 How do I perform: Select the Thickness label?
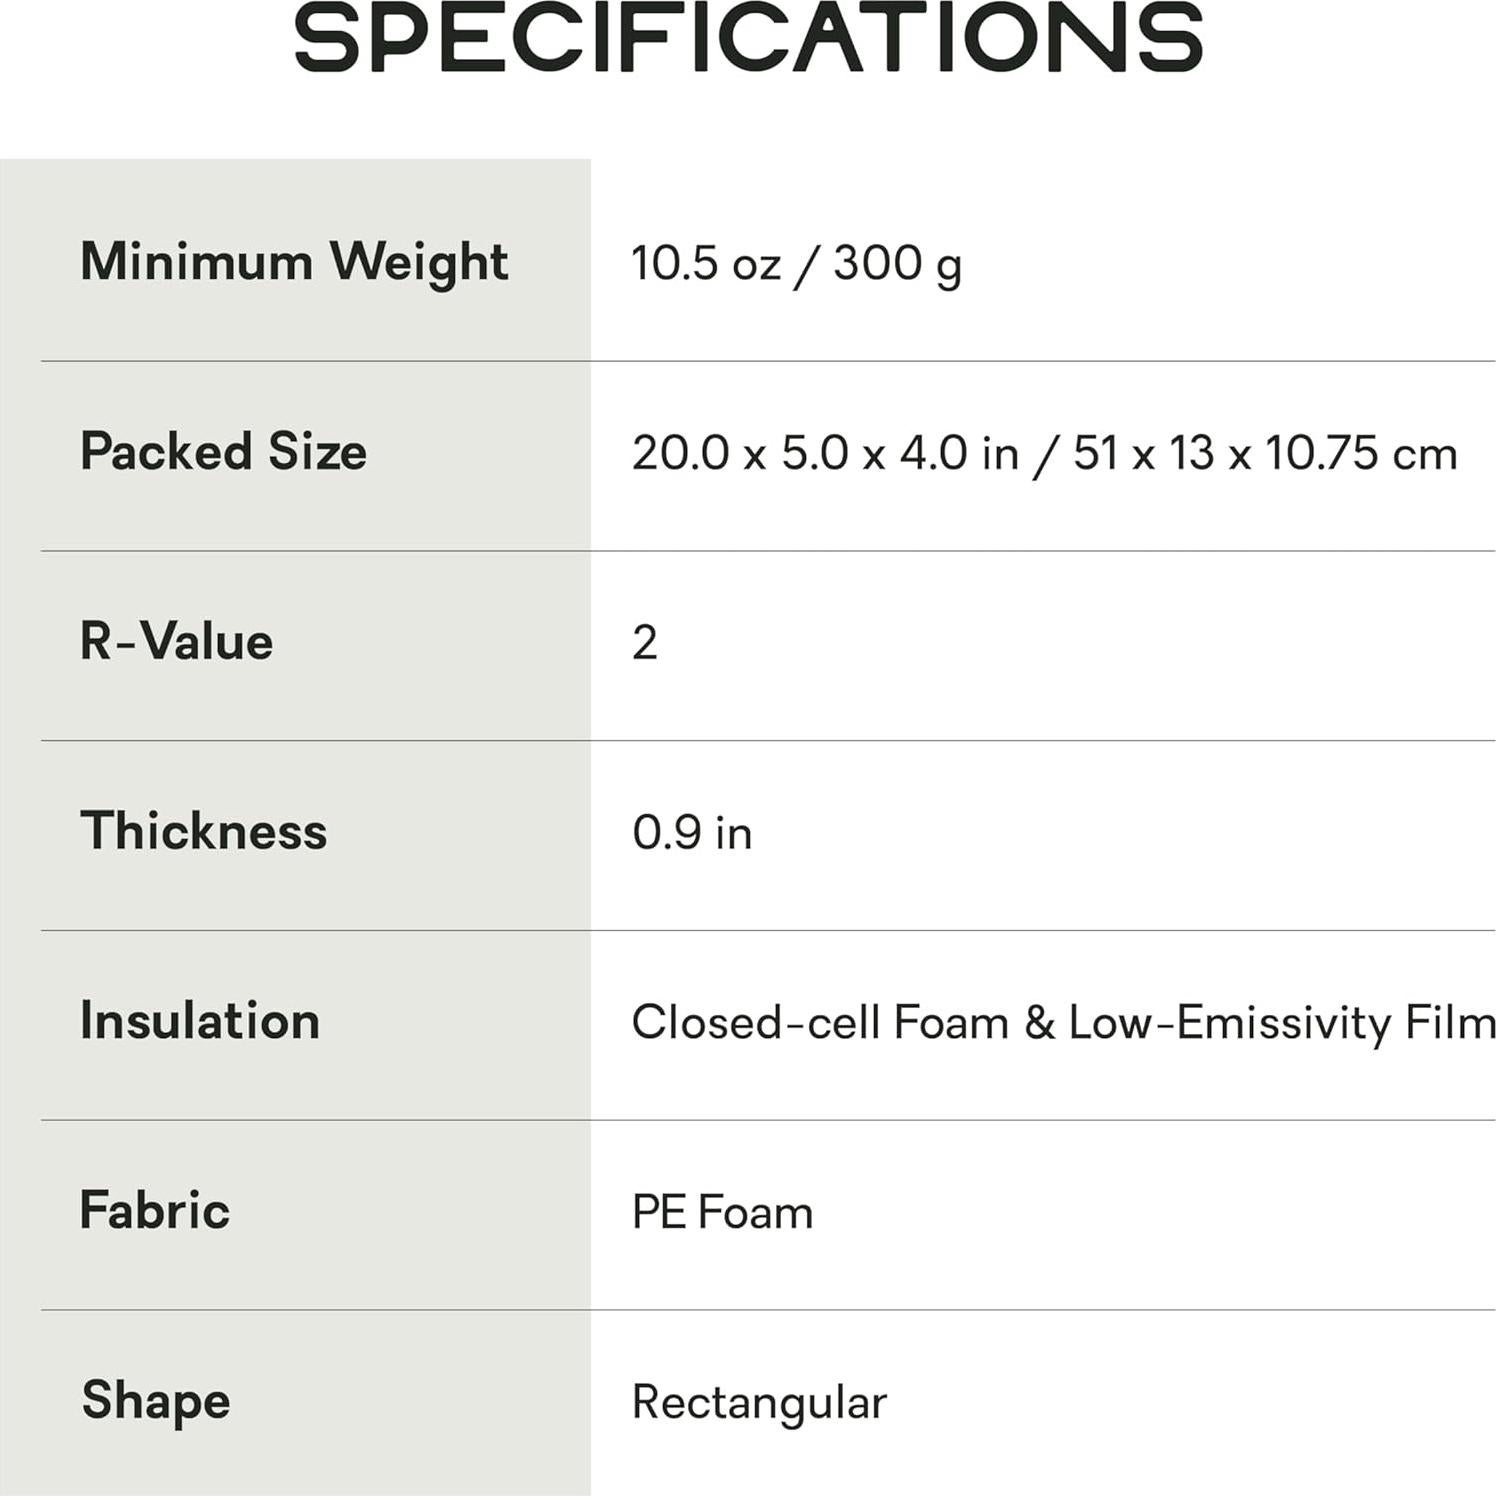[x=204, y=831]
